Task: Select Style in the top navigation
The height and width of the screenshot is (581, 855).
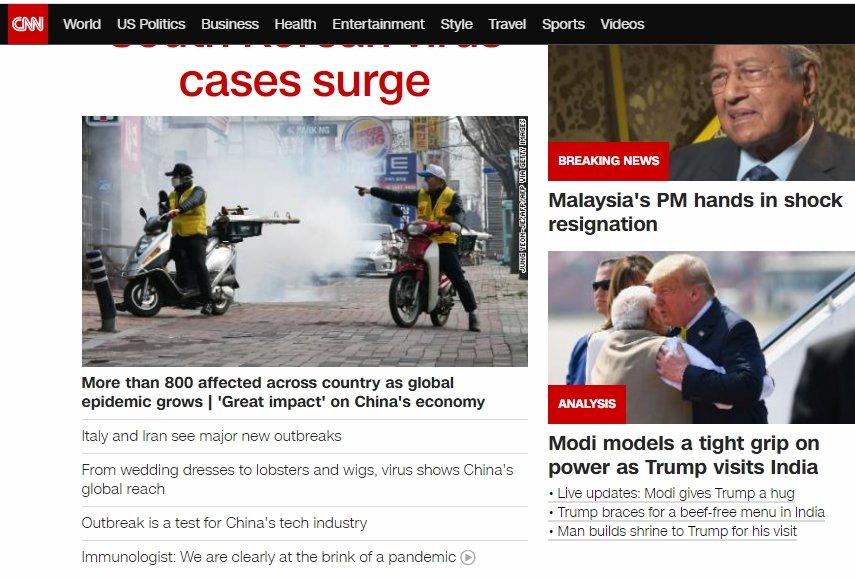Action: (456, 24)
